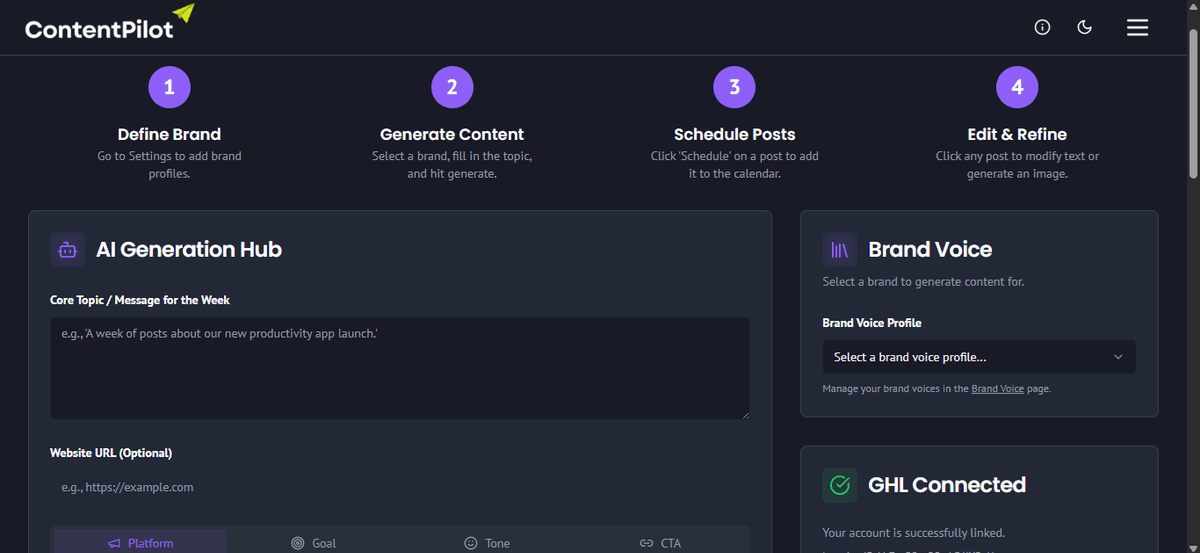
Task: Open the Brand Voice page link
Action: 997,388
